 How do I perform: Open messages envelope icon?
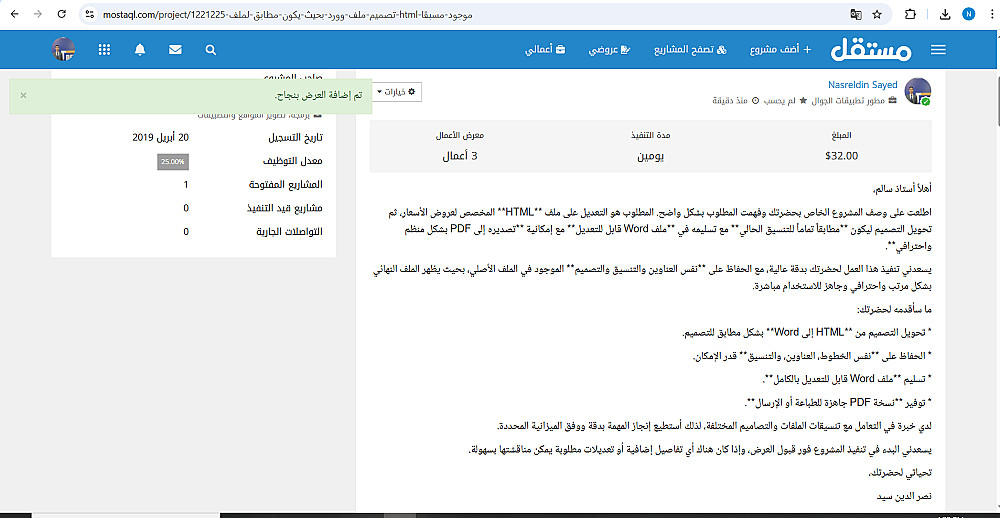click(175, 50)
